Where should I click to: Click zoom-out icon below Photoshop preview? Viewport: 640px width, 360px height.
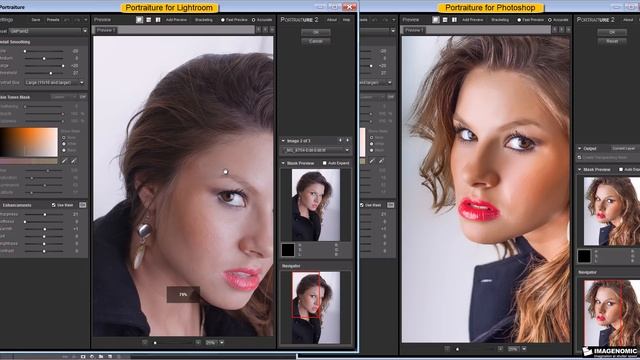[447, 349]
